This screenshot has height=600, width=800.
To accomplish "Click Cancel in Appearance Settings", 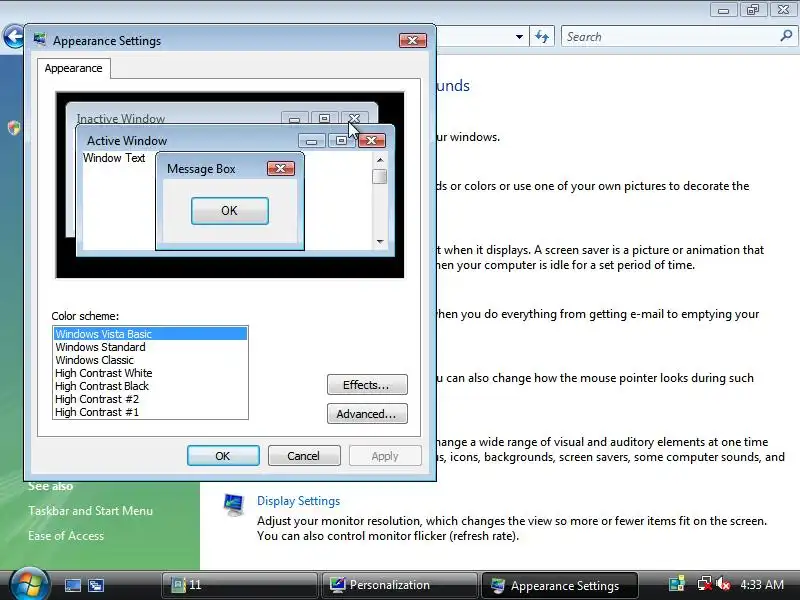I will (x=304, y=456).
